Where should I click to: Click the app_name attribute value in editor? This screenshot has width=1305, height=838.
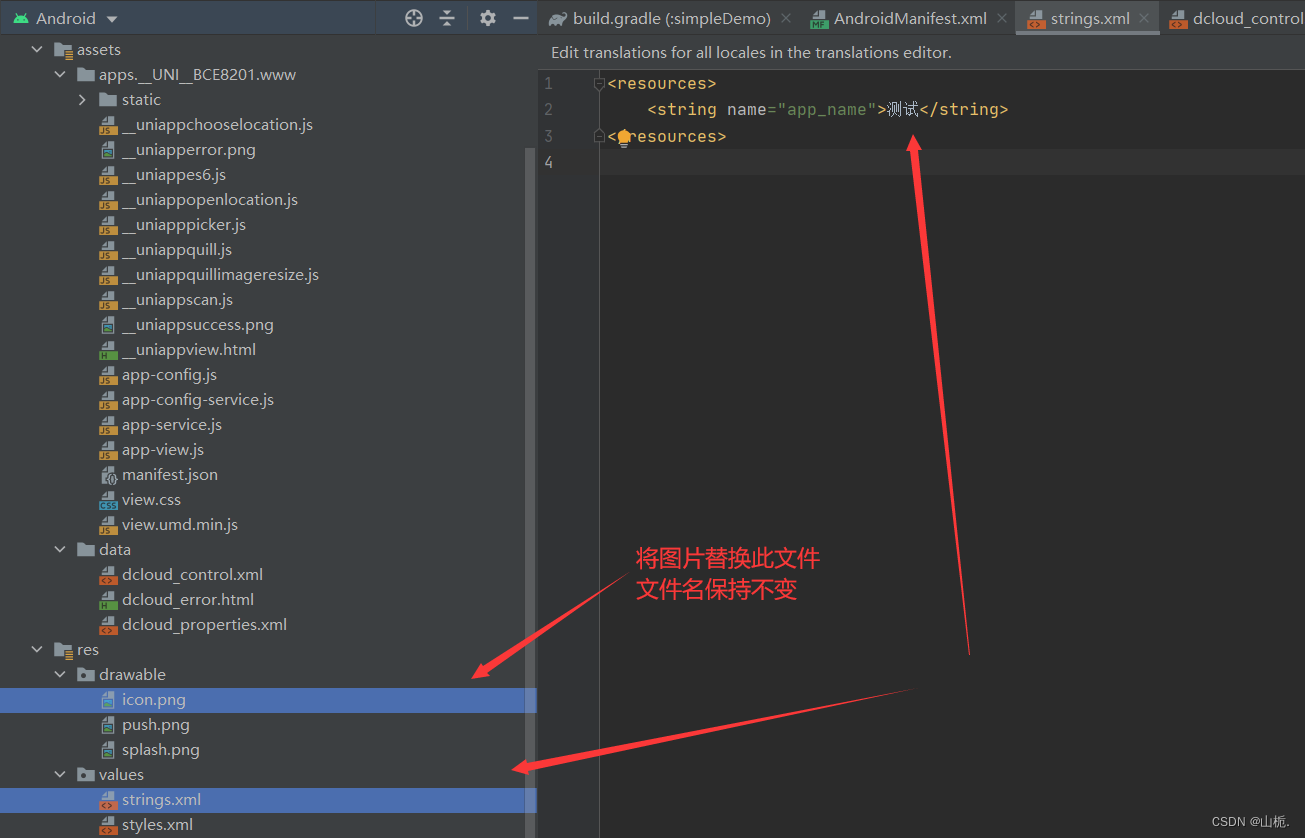(x=826, y=109)
